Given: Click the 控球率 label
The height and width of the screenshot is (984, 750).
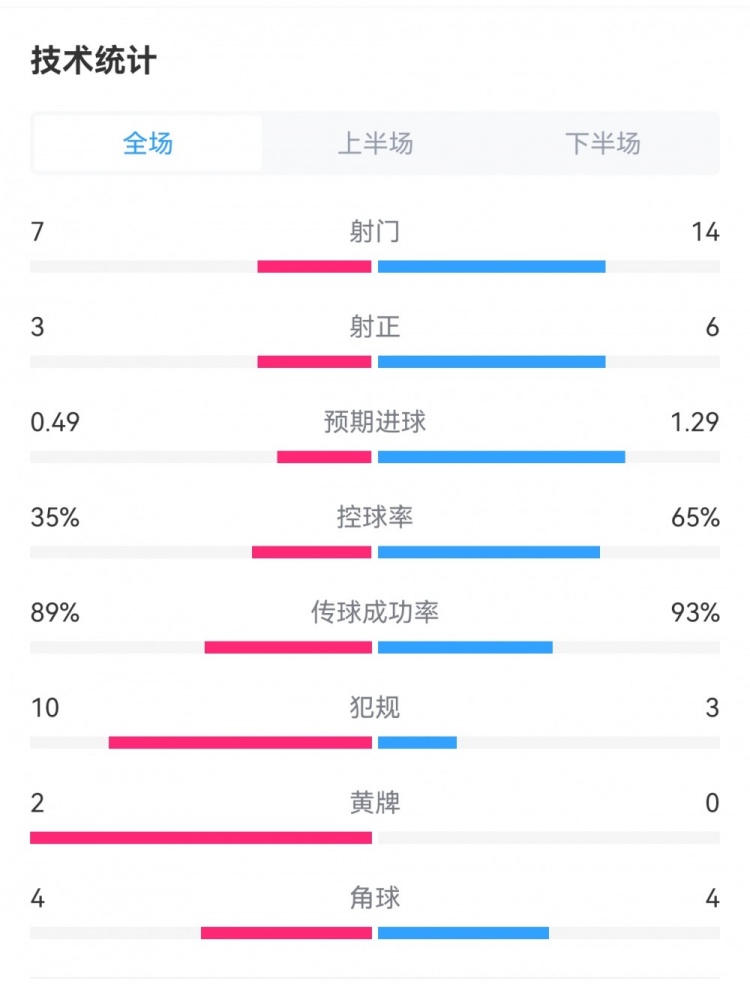Looking at the screenshot, I should [x=375, y=517].
